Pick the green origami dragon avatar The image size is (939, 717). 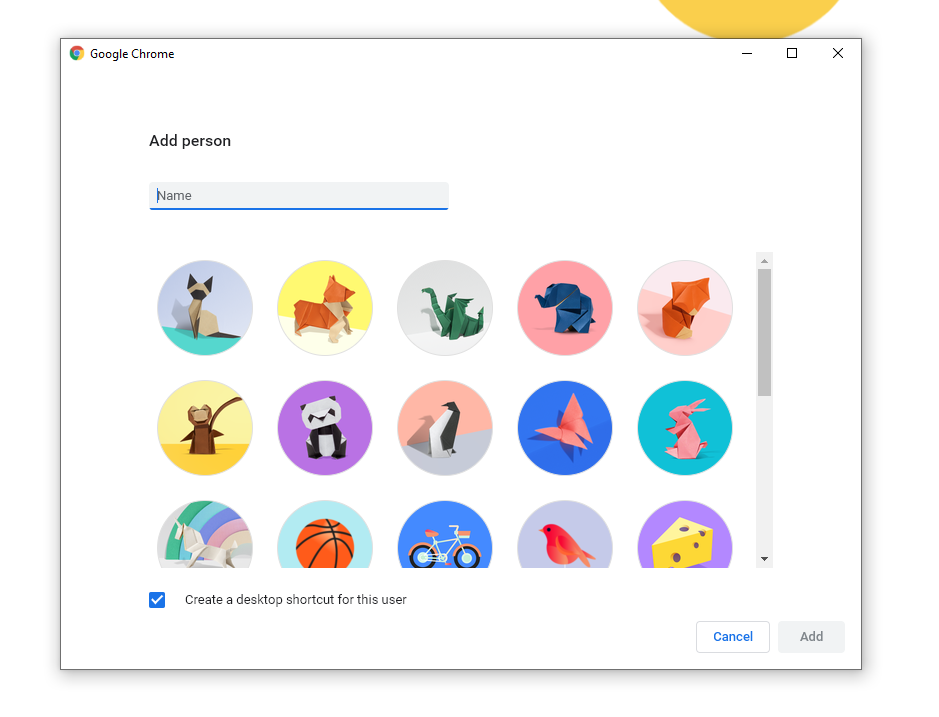click(445, 308)
